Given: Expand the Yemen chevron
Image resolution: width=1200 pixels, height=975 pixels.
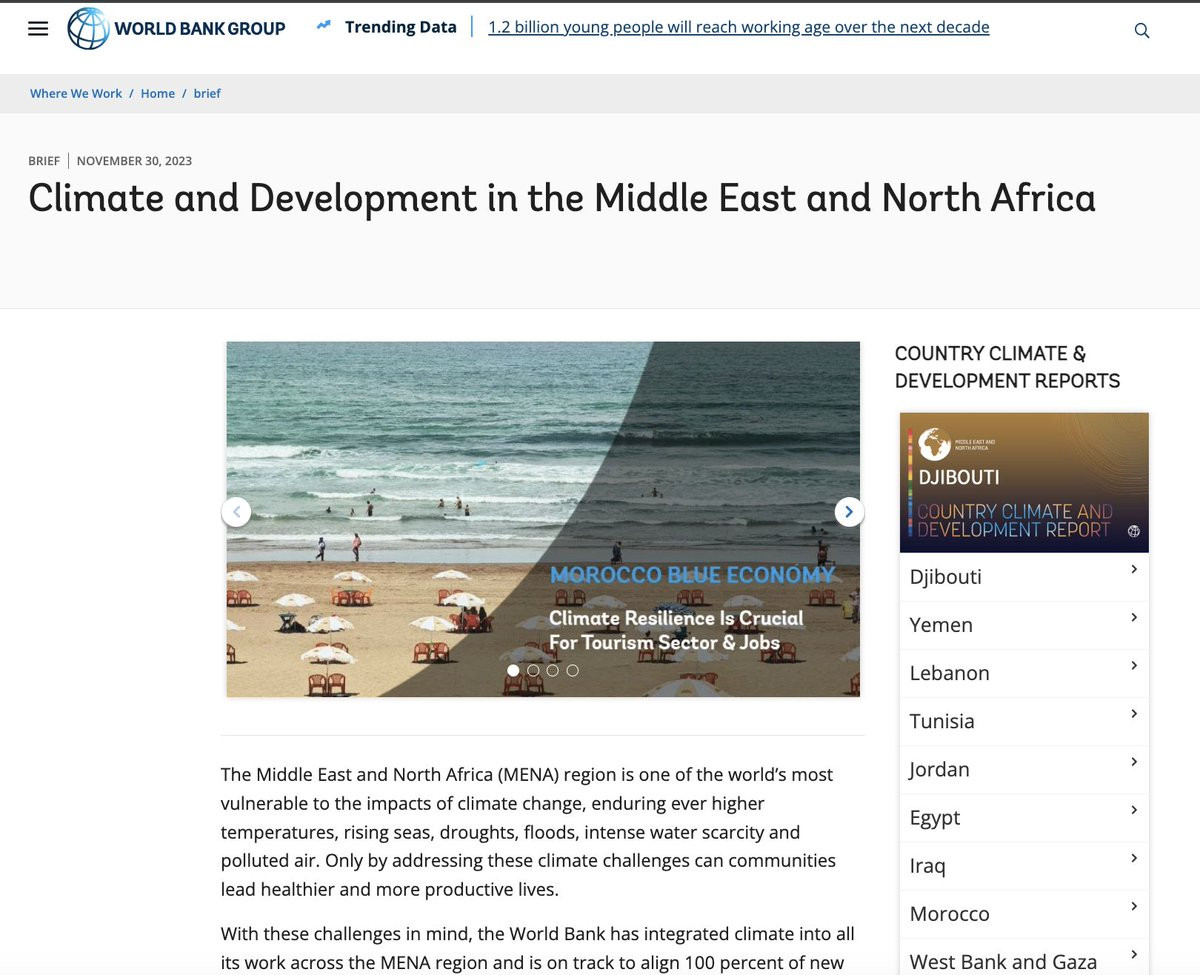Looking at the screenshot, I should point(1134,617).
